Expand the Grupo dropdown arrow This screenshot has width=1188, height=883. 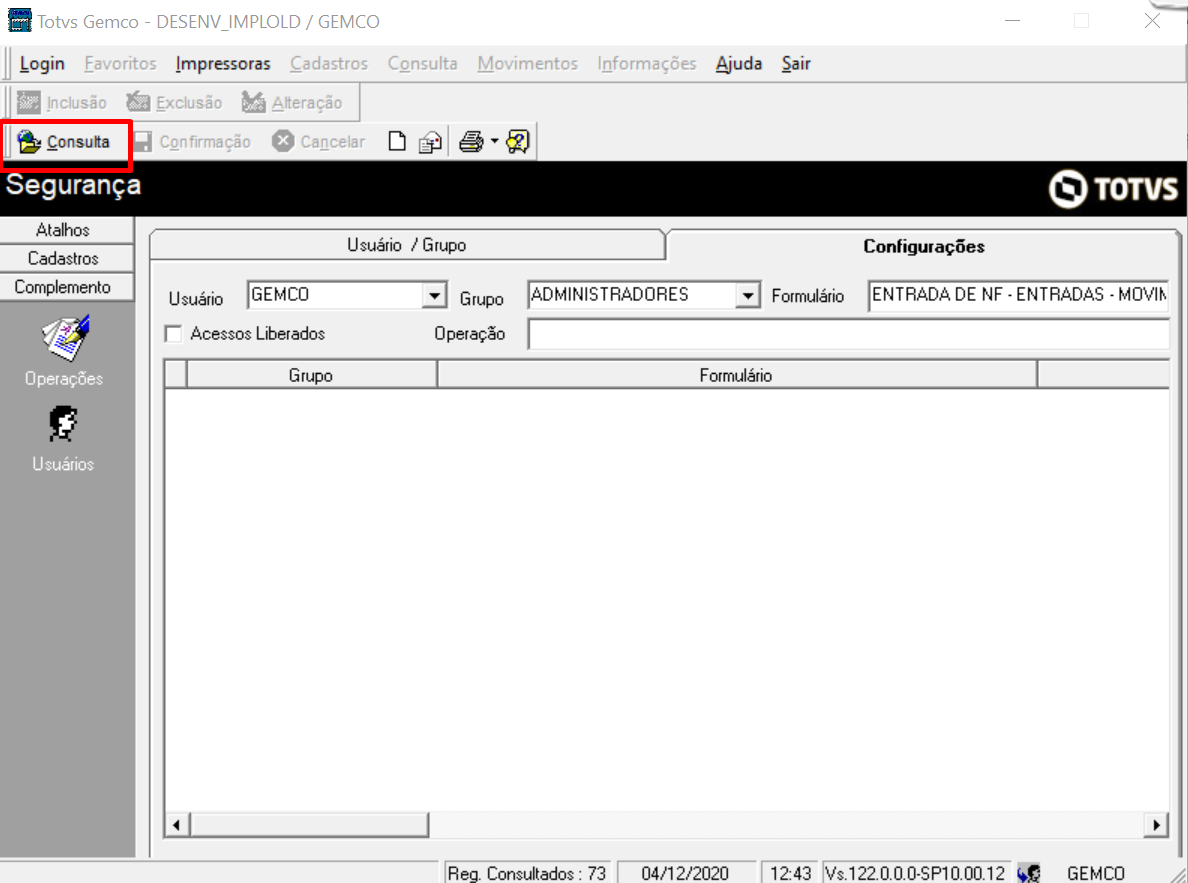tap(748, 295)
